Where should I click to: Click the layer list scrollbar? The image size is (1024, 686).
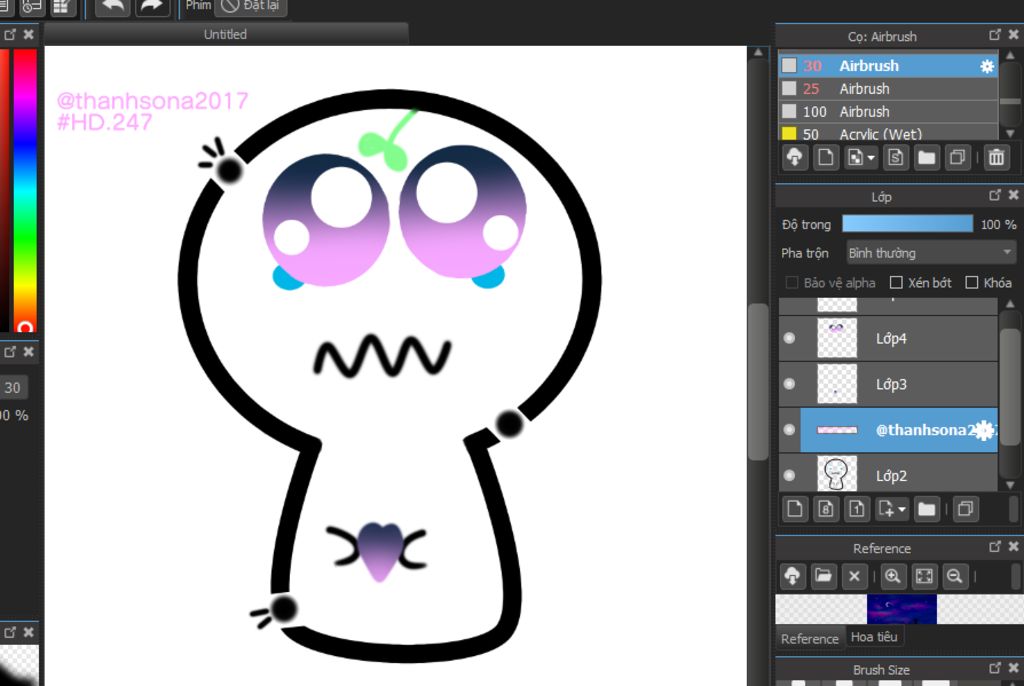pos(1010,385)
